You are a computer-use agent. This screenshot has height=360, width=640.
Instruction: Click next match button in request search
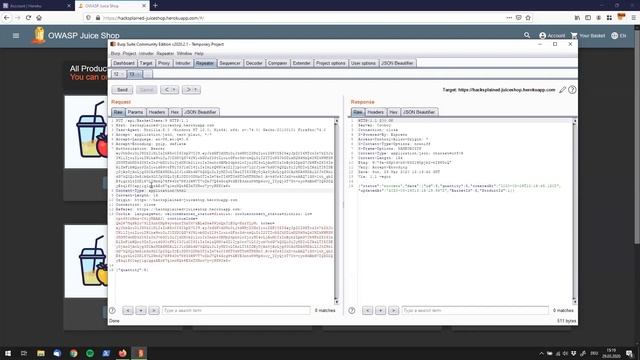point(154,311)
